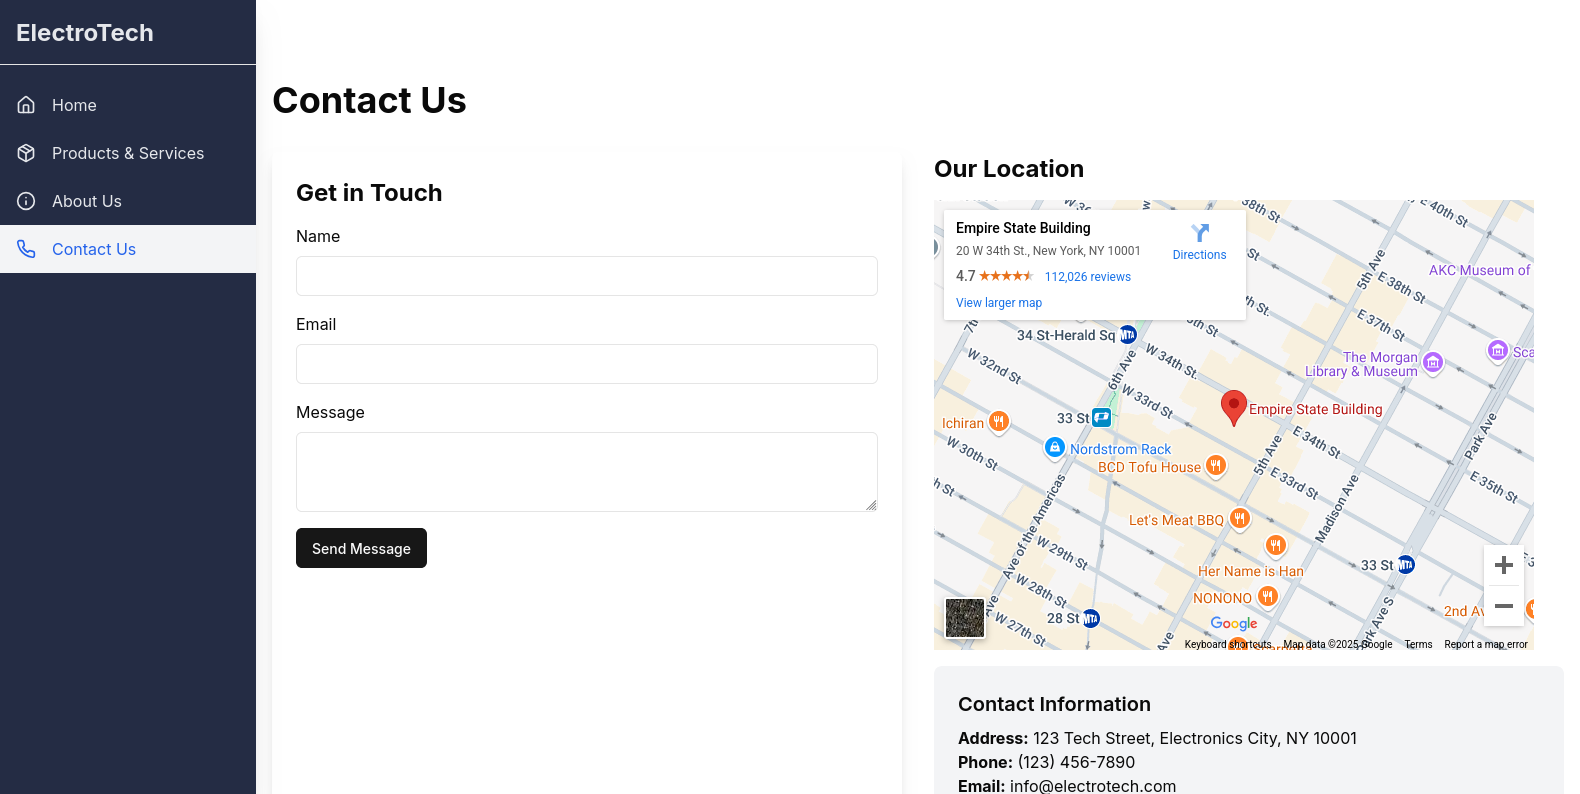Zoom out the map with minus button
The image size is (1580, 794).
point(1504,606)
